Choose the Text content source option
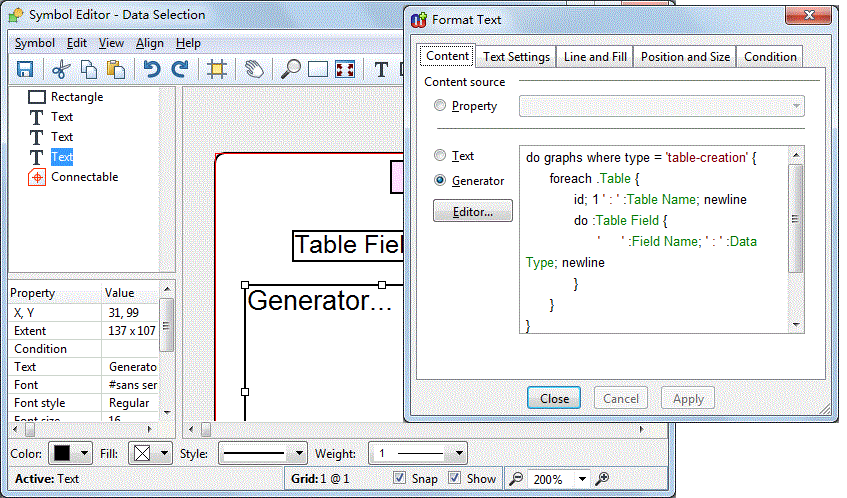 click(x=441, y=156)
